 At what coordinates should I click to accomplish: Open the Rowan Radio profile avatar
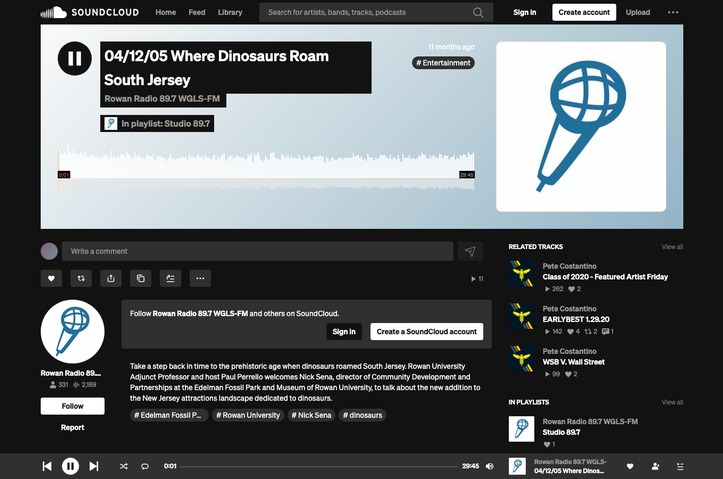[72, 331]
